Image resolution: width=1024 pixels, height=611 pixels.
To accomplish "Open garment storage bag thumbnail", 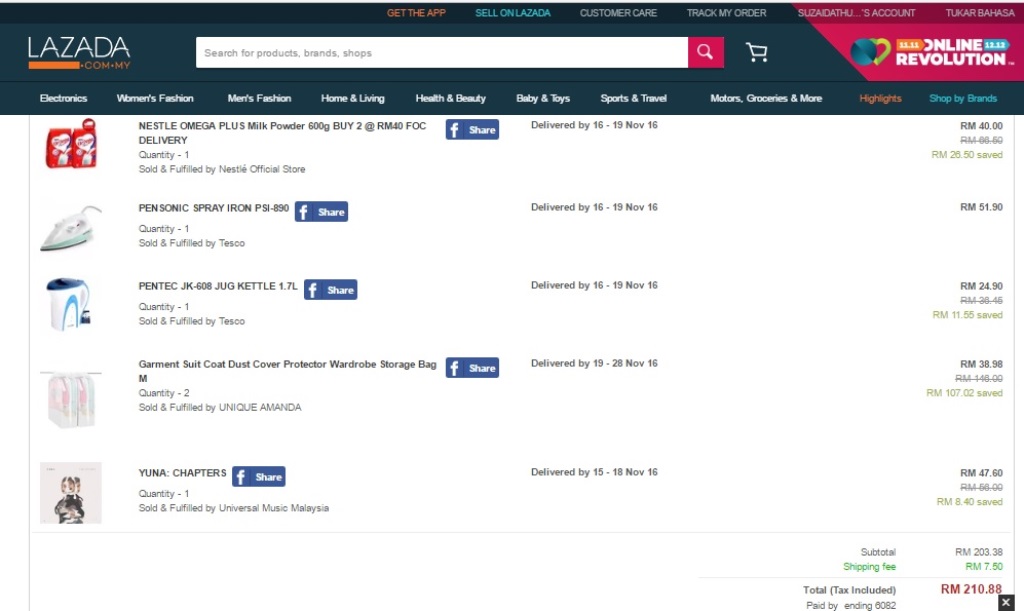I will [71, 399].
